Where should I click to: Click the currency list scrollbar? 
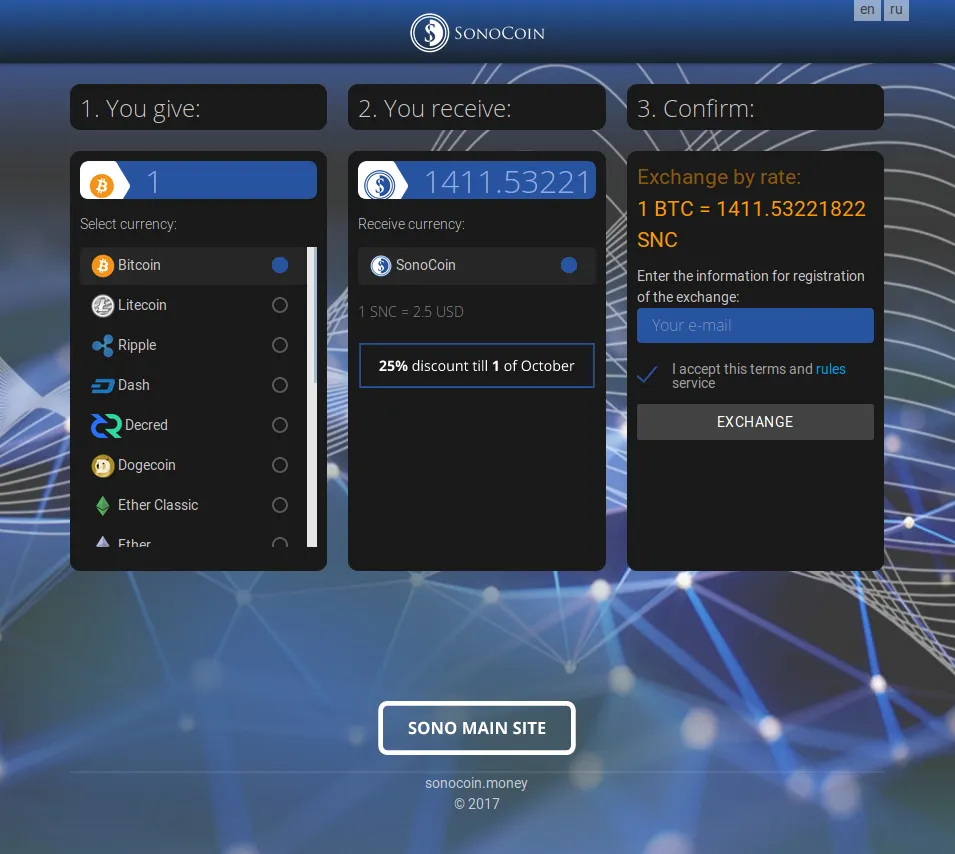click(312, 397)
